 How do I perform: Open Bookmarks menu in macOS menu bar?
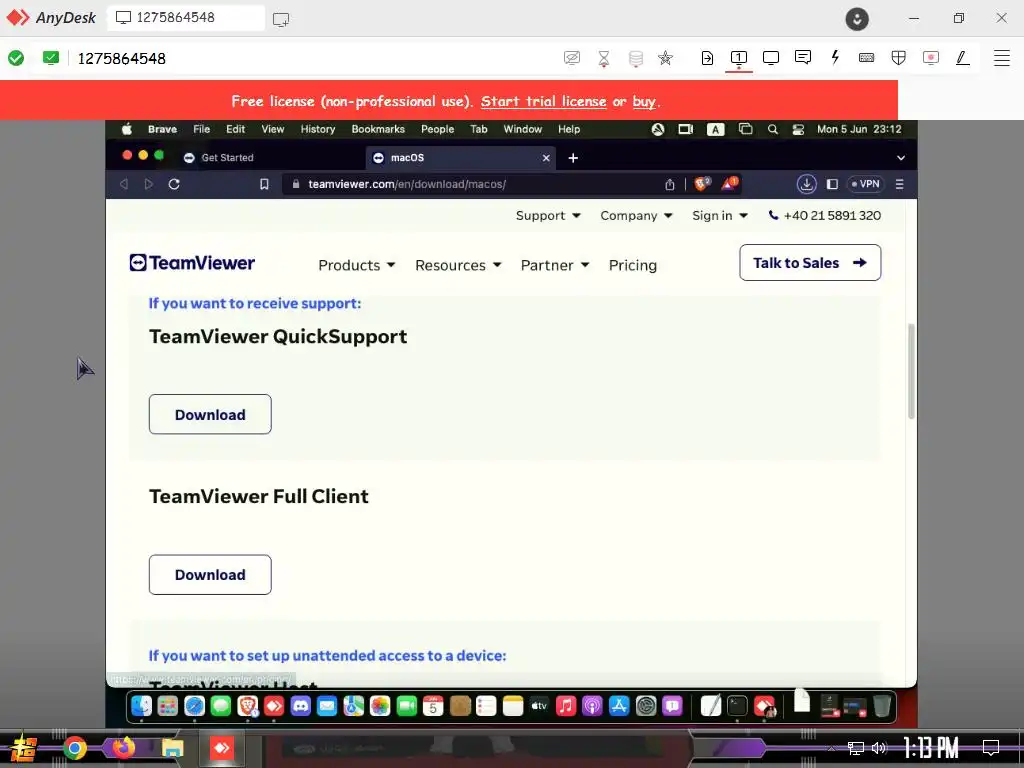[x=378, y=129]
